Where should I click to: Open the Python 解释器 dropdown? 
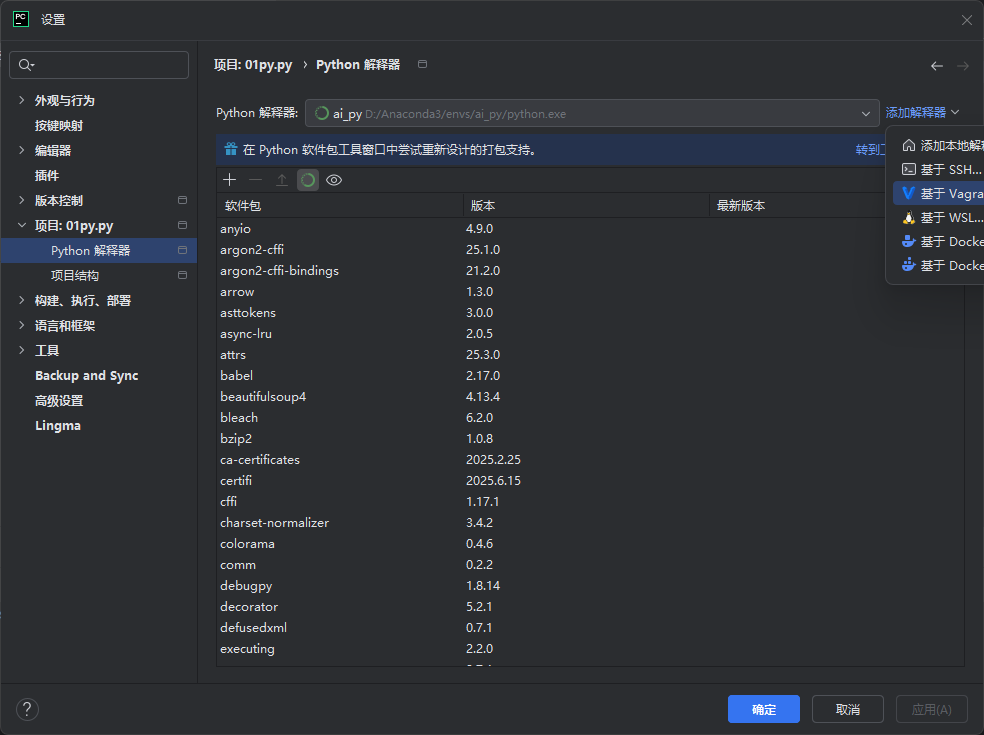click(x=592, y=114)
